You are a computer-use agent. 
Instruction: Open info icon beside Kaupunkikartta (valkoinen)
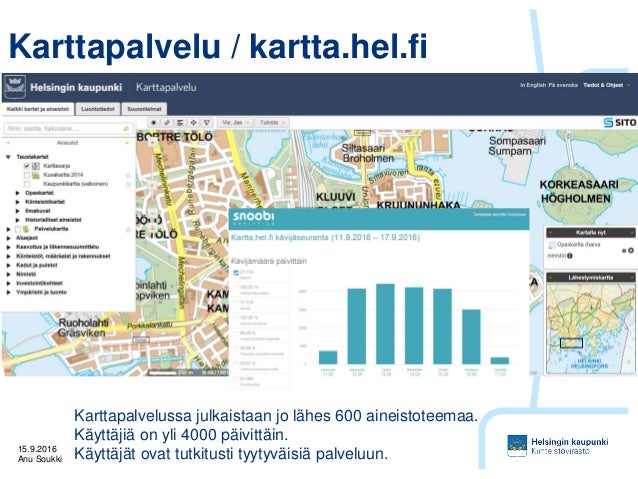tap(128, 184)
